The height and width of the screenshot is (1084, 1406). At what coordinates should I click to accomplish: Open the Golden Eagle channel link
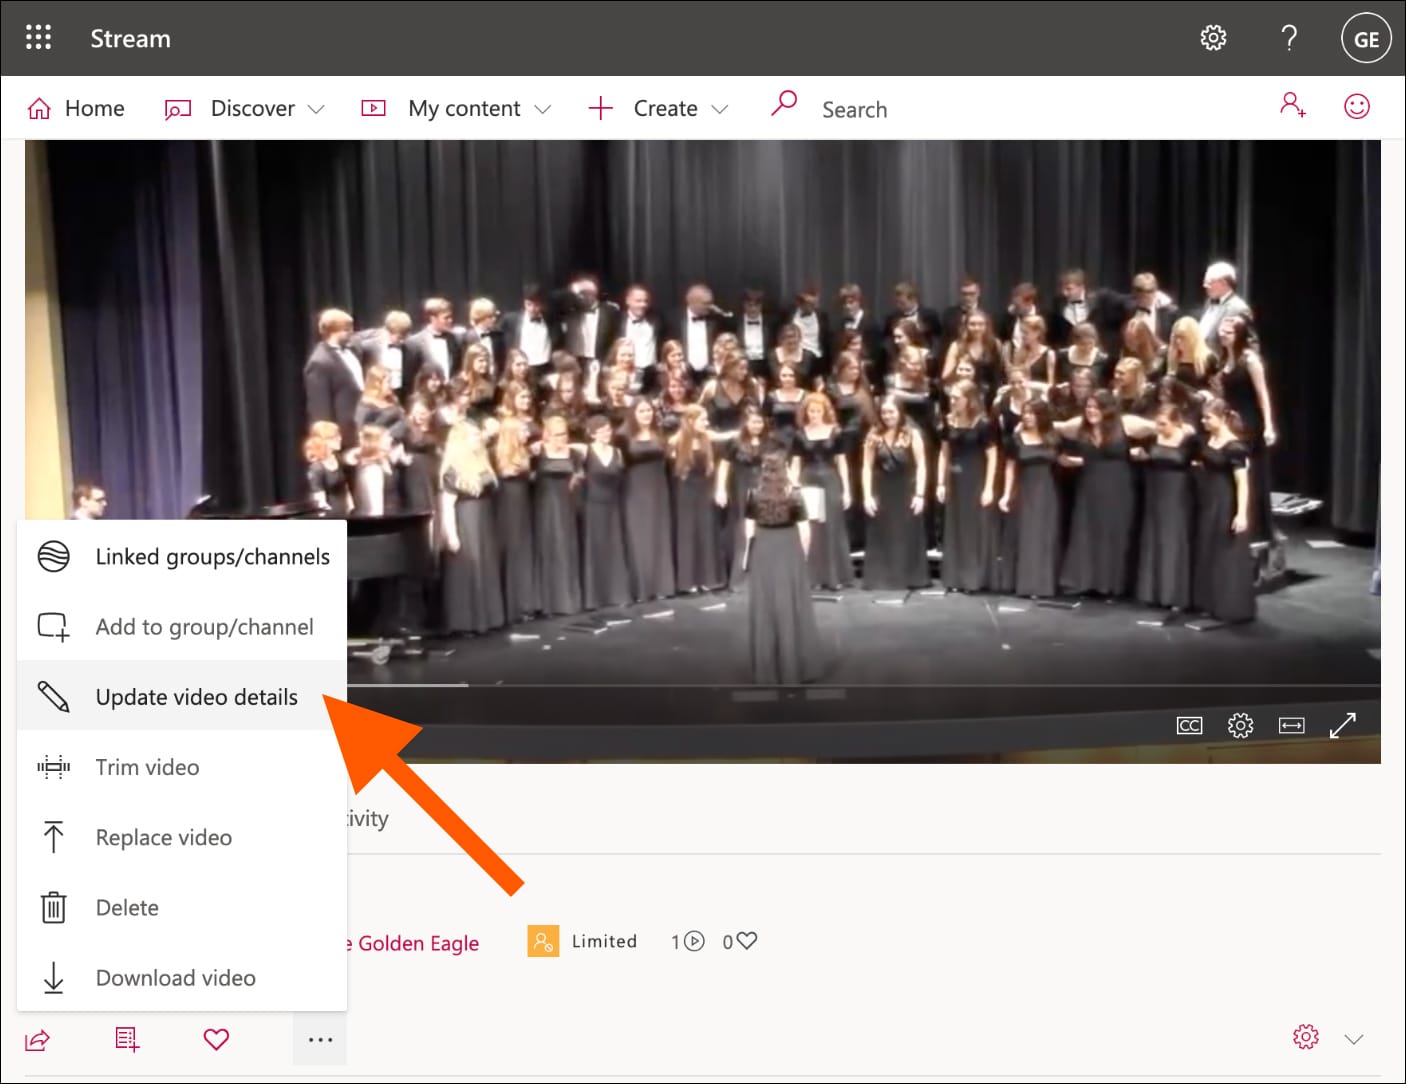pyautogui.click(x=415, y=943)
